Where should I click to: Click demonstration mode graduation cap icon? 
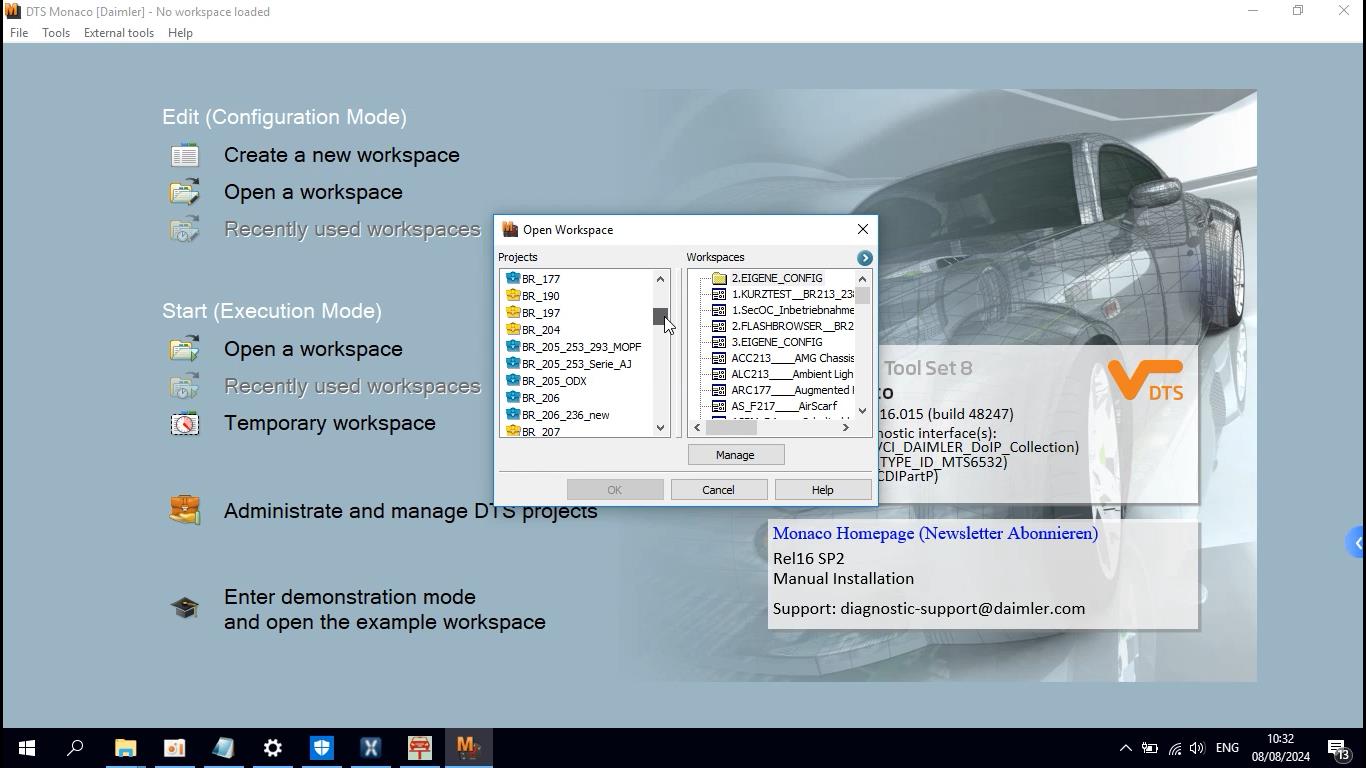click(x=185, y=608)
